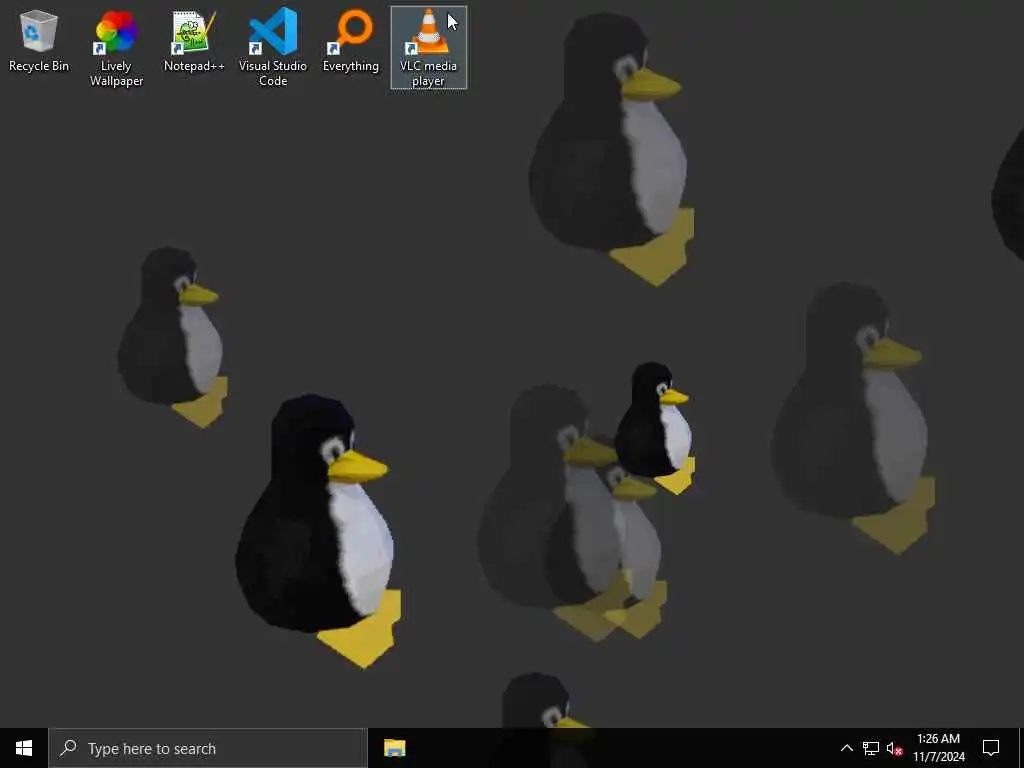
Task: Open the network status tray icon
Action: pos(871,748)
